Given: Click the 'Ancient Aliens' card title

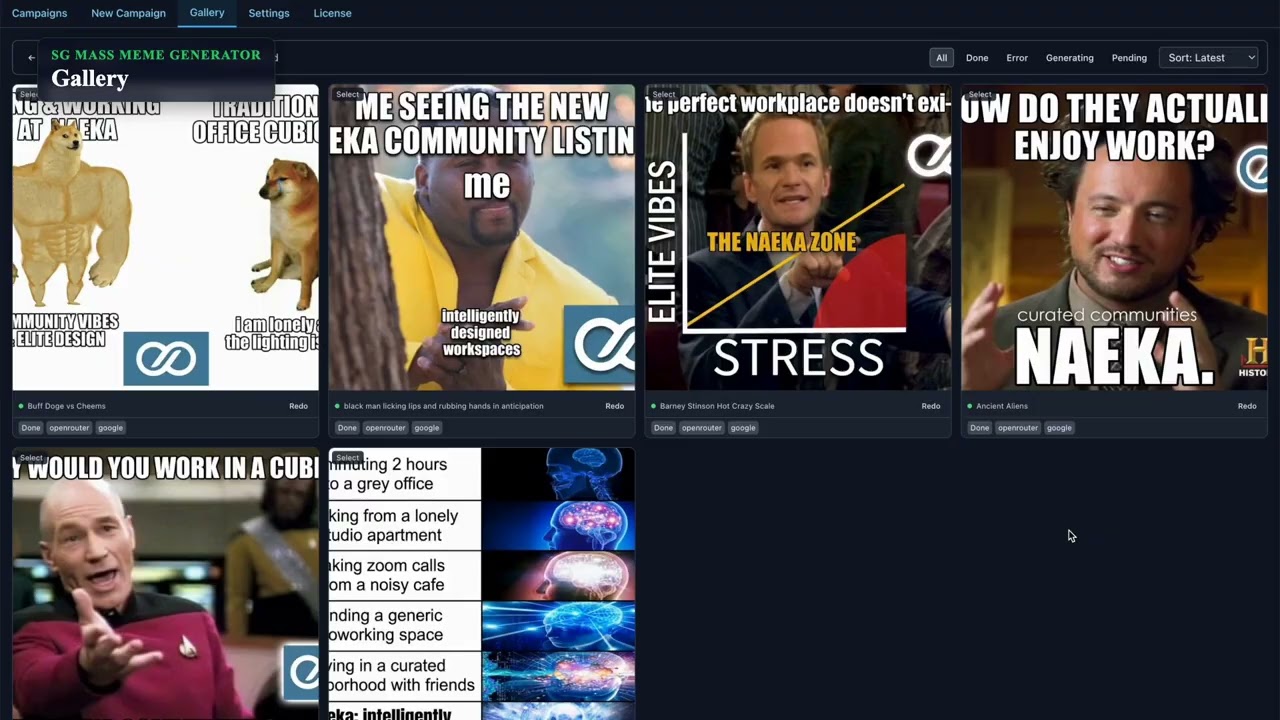Looking at the screenshot, I should tap(1001, 406).
